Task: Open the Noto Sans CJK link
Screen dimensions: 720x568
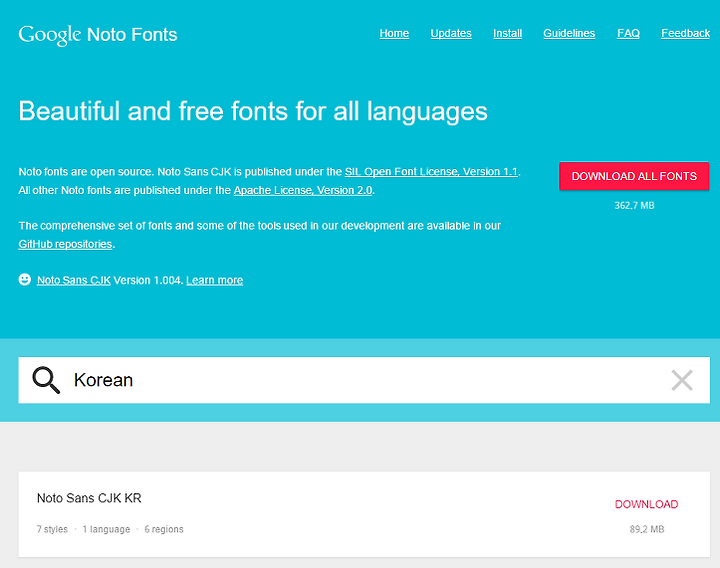Action: coord(74,280)
